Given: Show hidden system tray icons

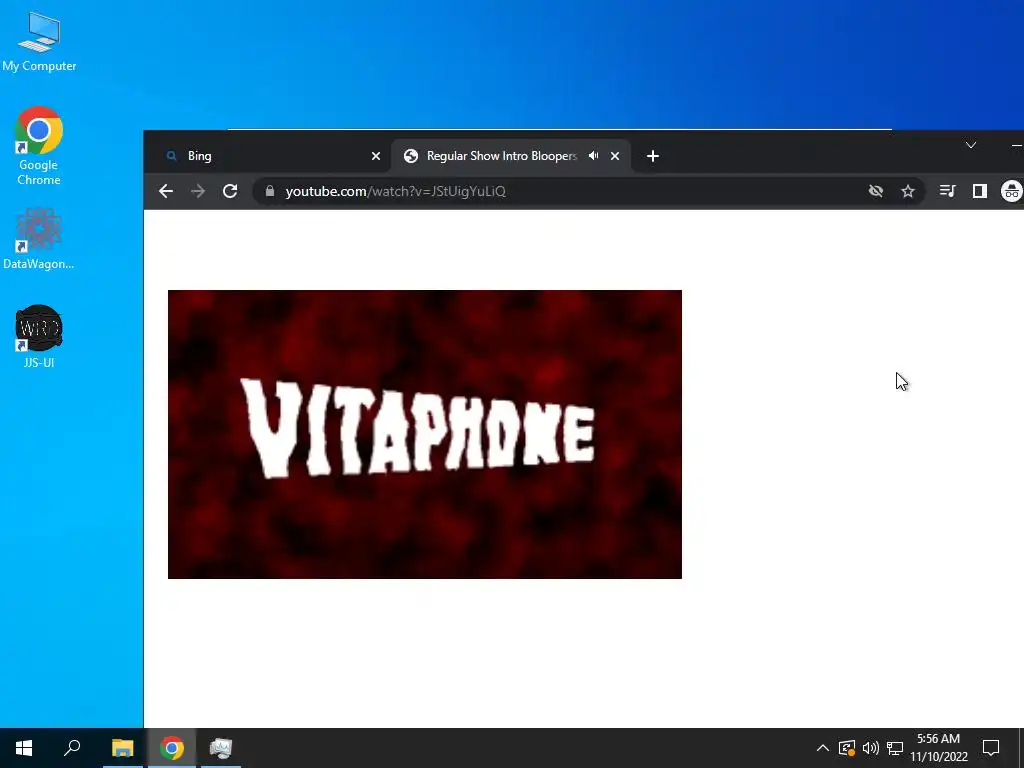Looking at the screenshot, I should [x=822, y=748].
